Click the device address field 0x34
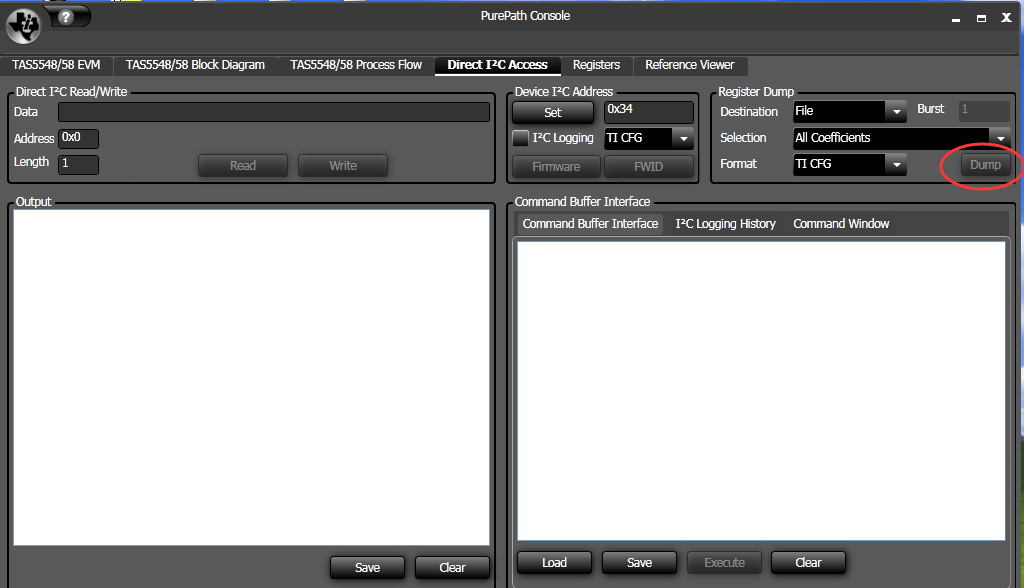This screenshot has height=588, width=1024. coord(648,112)
